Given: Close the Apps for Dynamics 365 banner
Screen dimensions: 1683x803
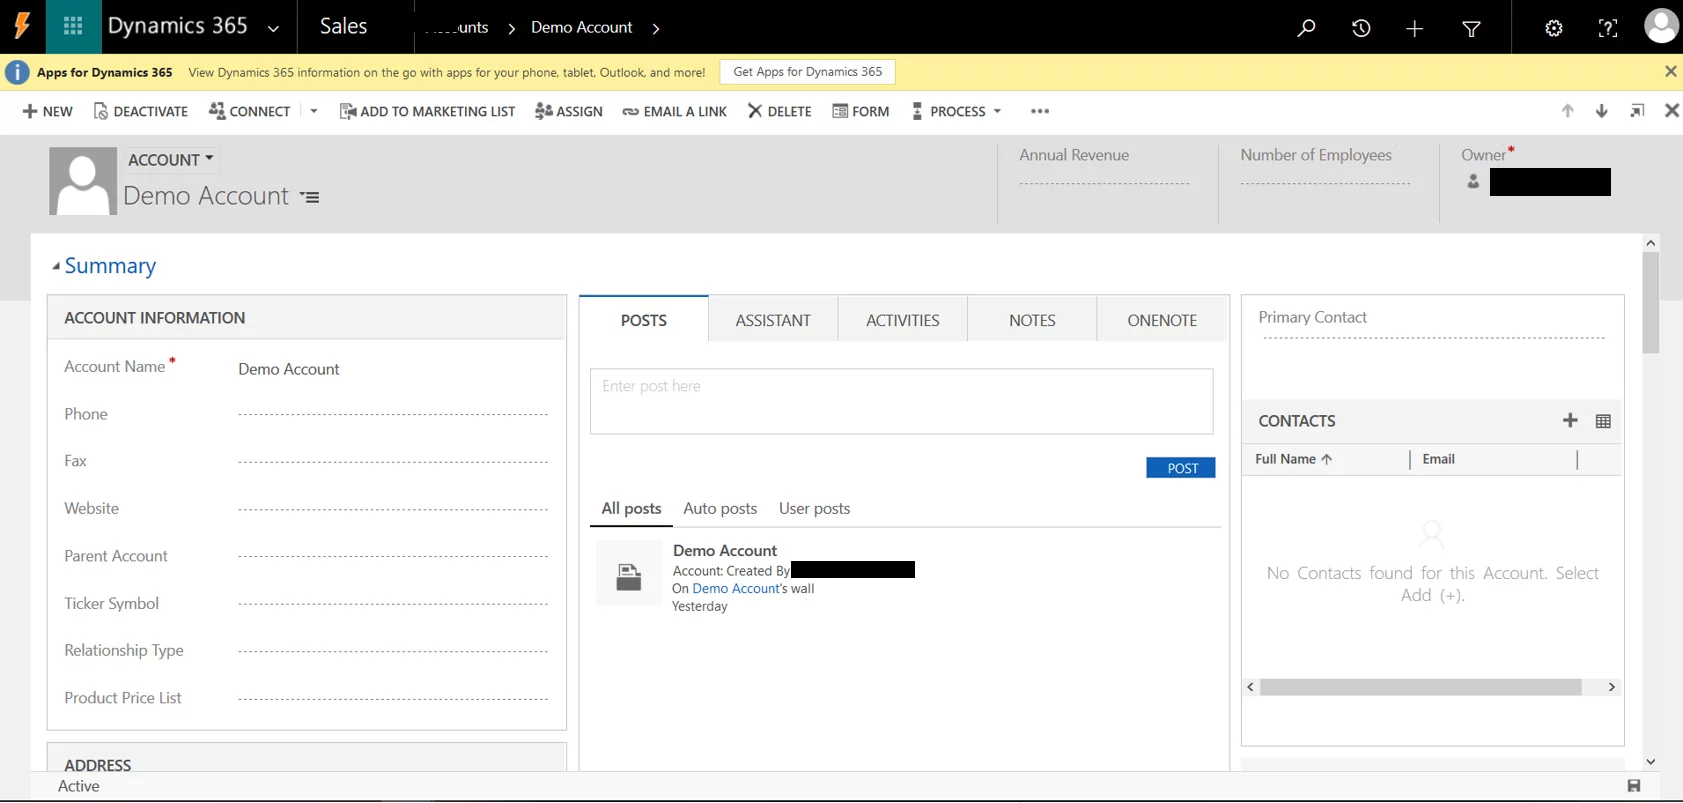Looking at the screenshot, I should tap(1670, 71).
